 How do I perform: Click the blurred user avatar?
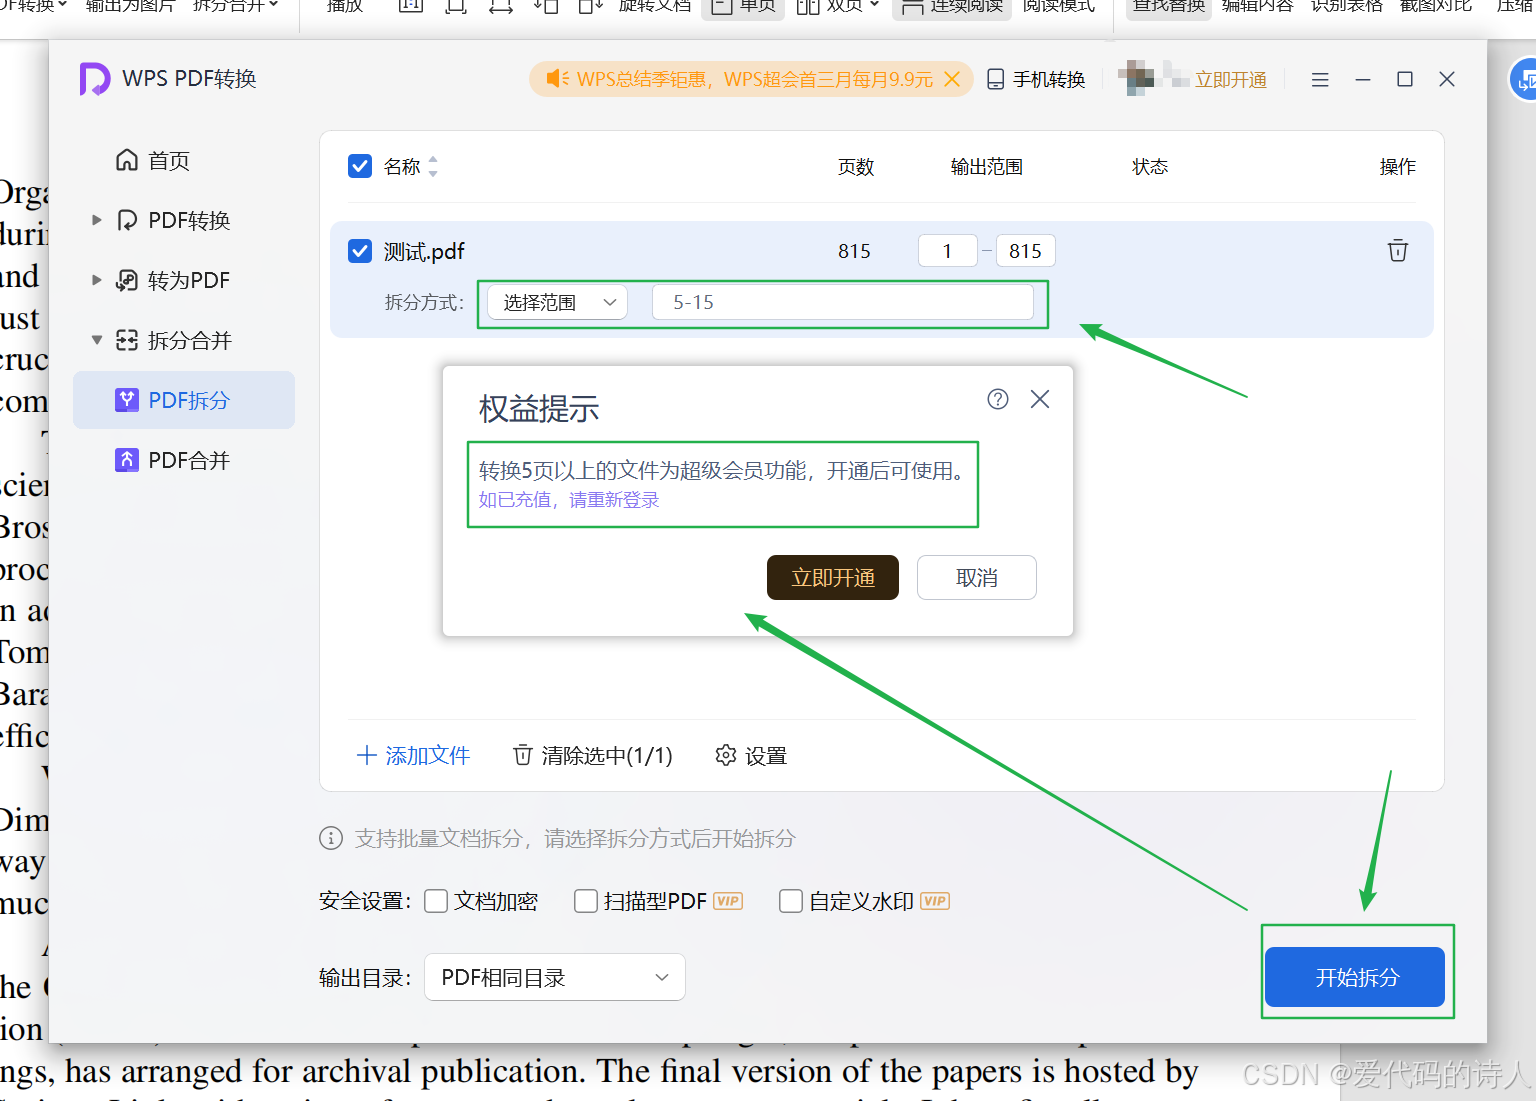click(x=1136, y=78)
